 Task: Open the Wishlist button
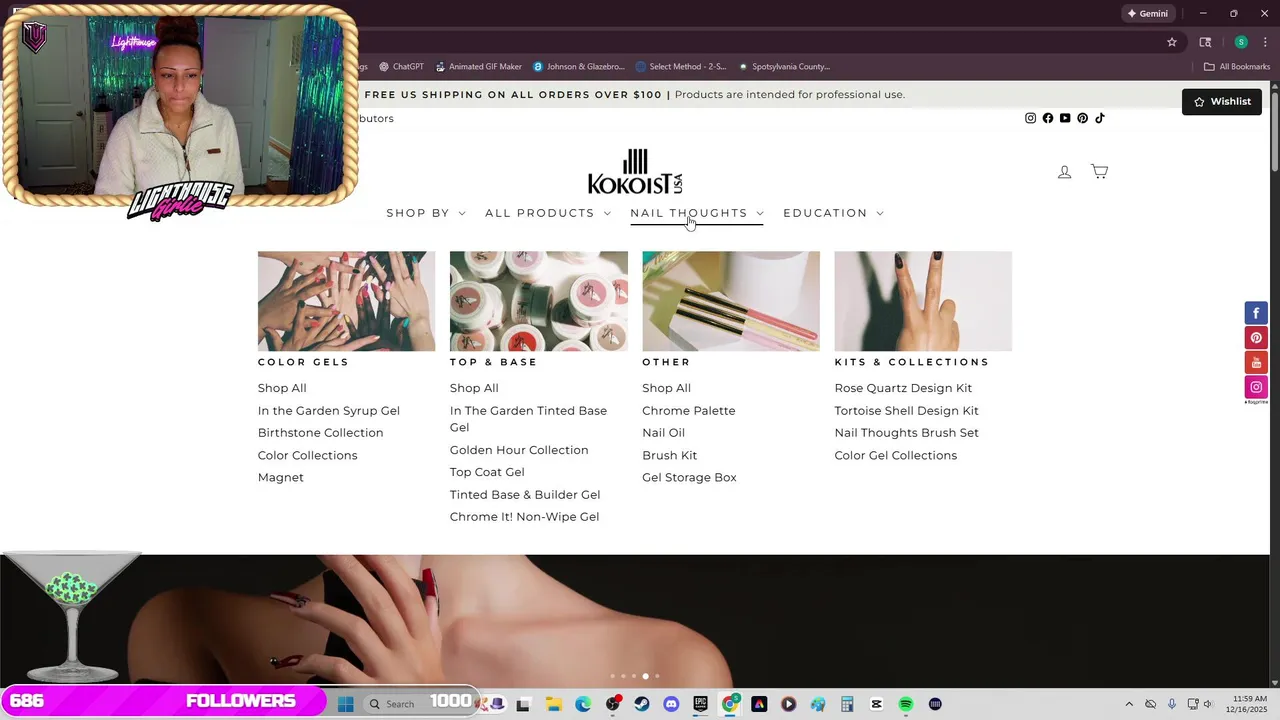point(1222,101)
